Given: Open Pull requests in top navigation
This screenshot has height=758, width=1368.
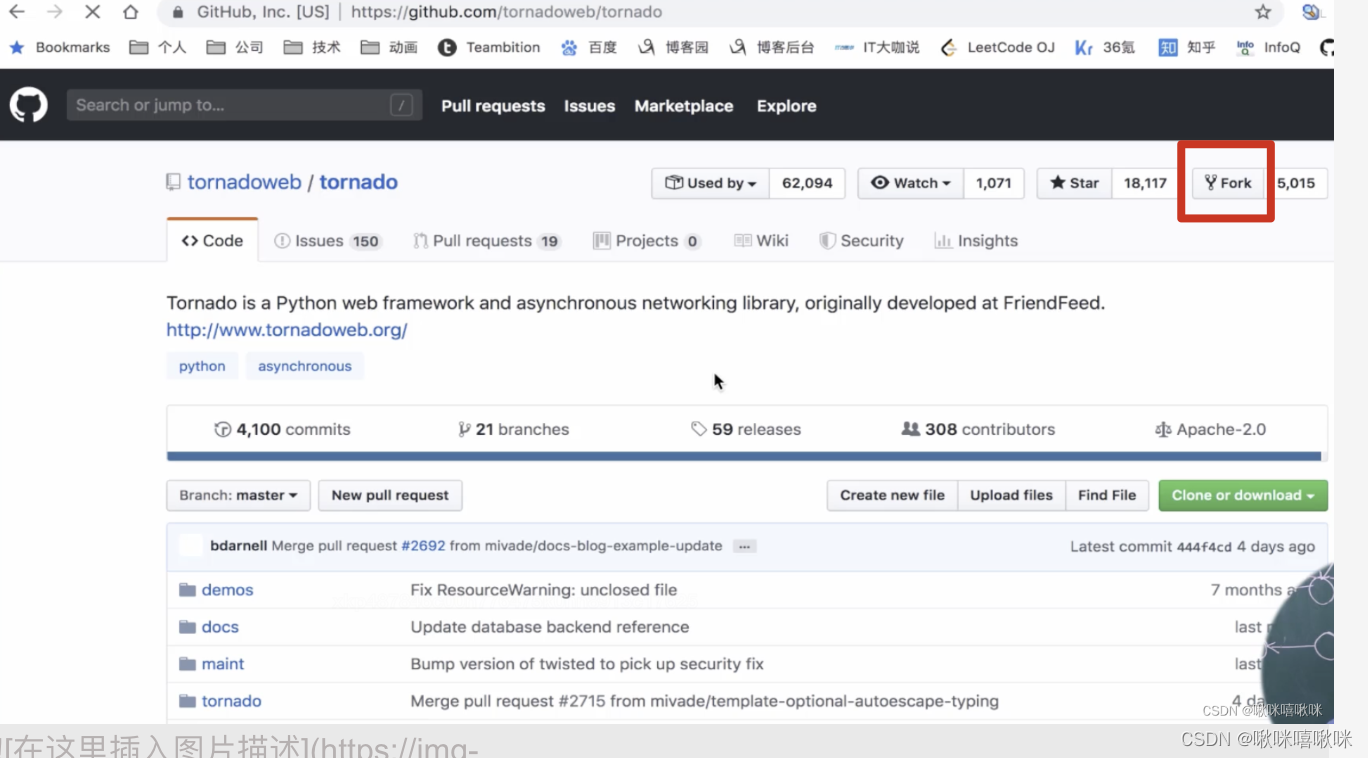Looking at the screenshot, I should pyautogui.click(x=493, y=106).
